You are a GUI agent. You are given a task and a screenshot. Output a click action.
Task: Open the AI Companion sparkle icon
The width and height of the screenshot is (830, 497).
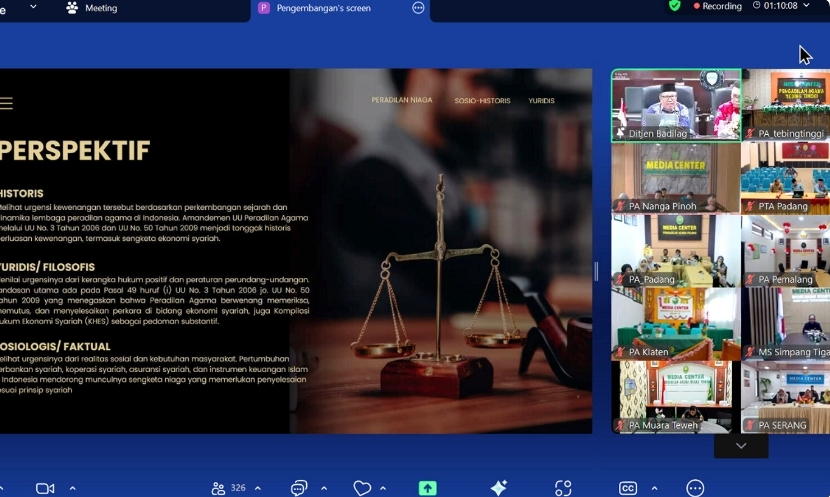[x=498, y=487]
